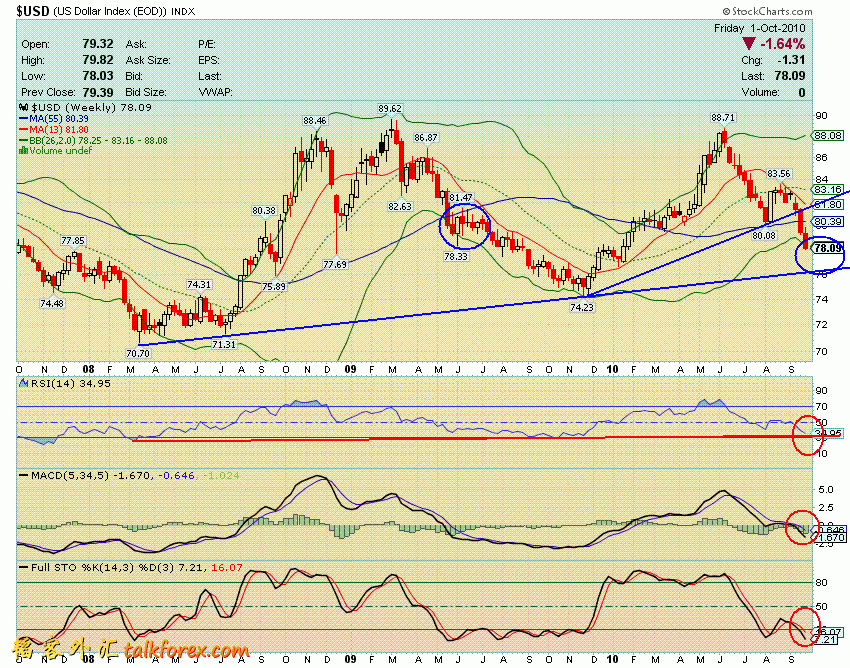Click the 88.46 peak price label
The image size is (850, 668).
tap(314, 120)
